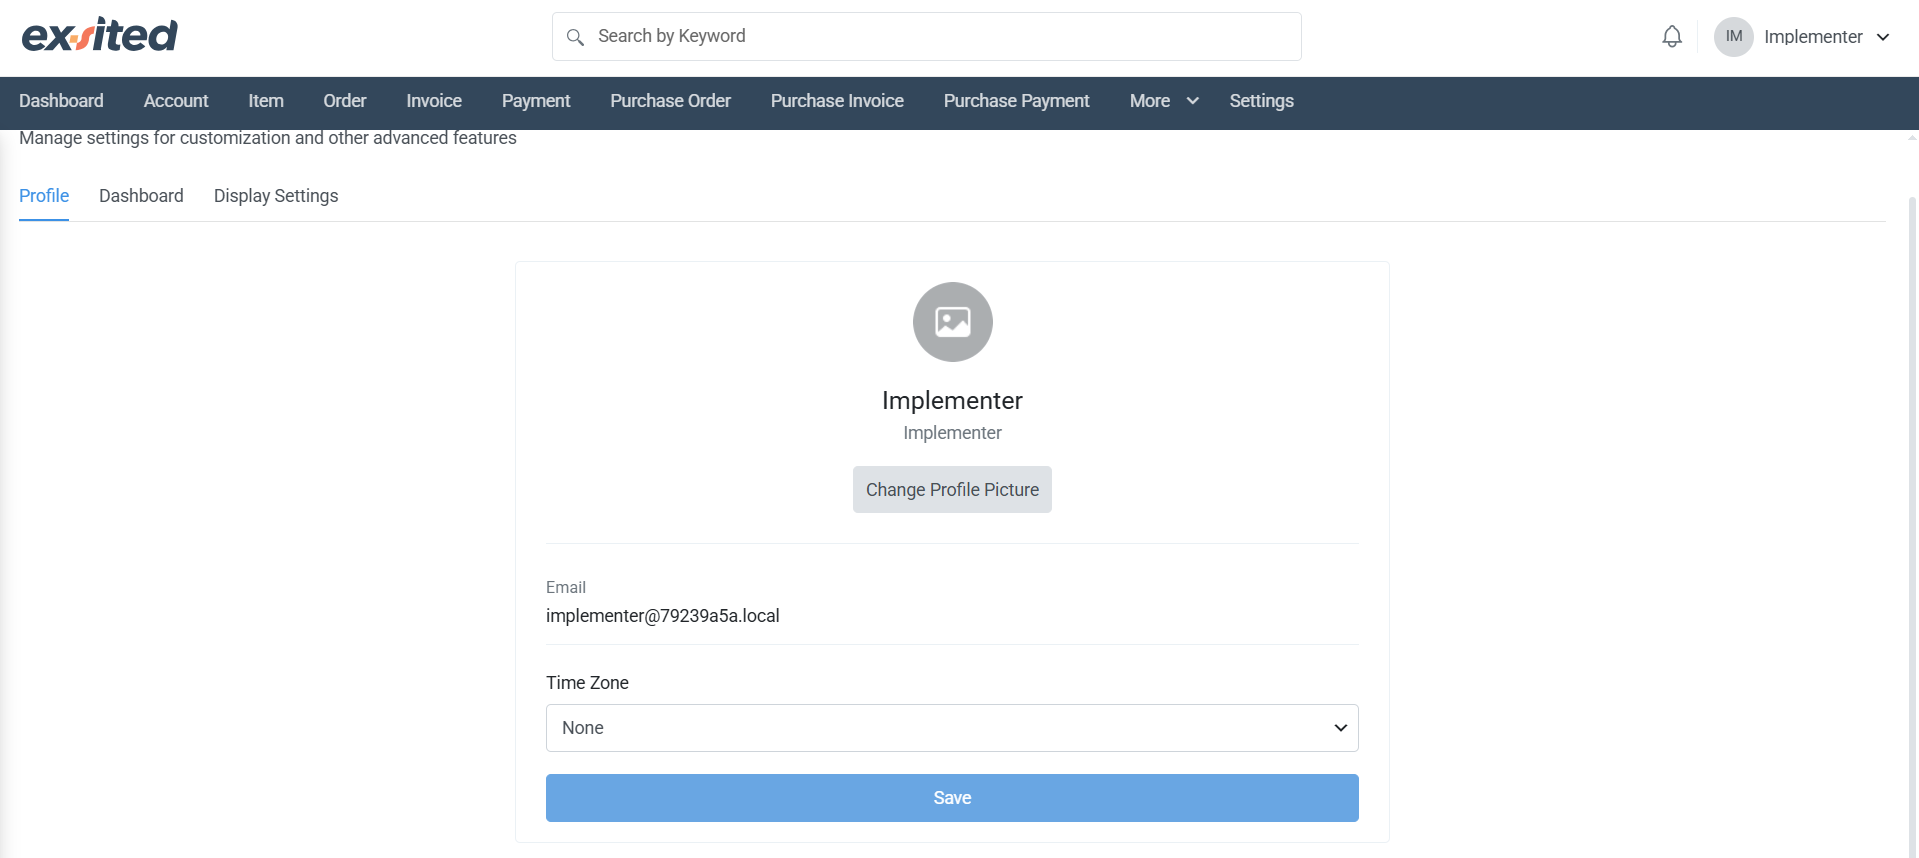Open Settings in the navigation bar

(x=1262, y=101)
